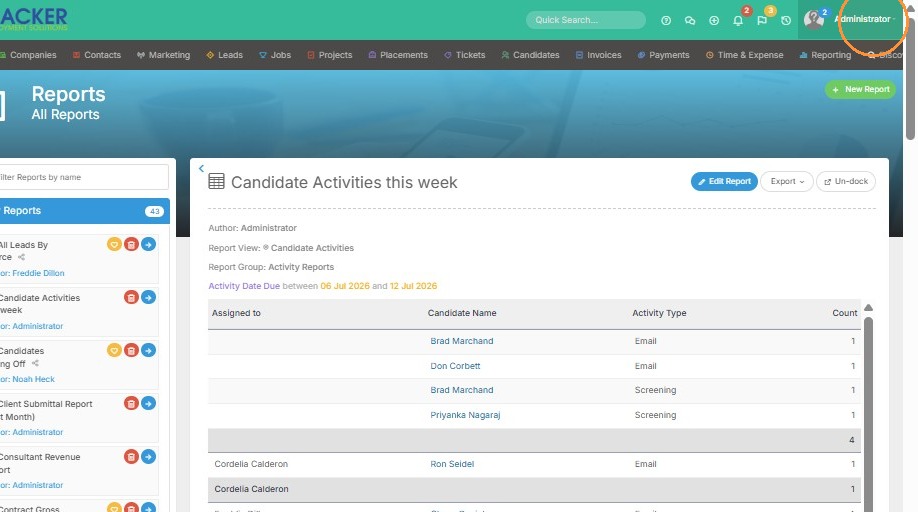Screen dimensions: 918x512
Task: Open notifications bell icon
Action: coord(738,20)
